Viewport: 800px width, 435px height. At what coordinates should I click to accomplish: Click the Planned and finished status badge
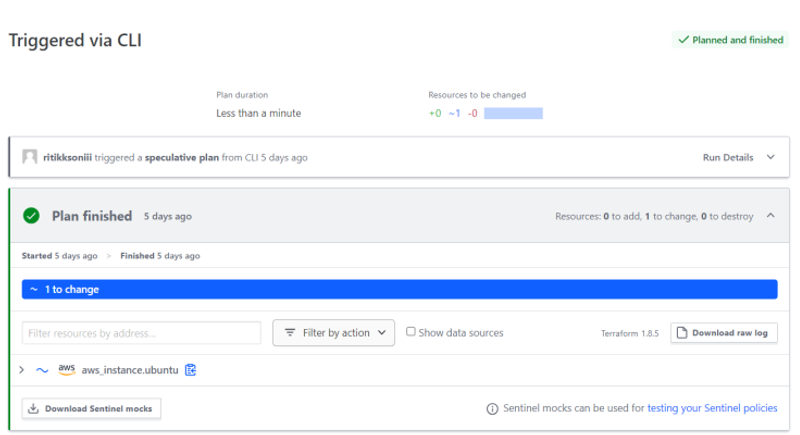(x=731, y=40)
